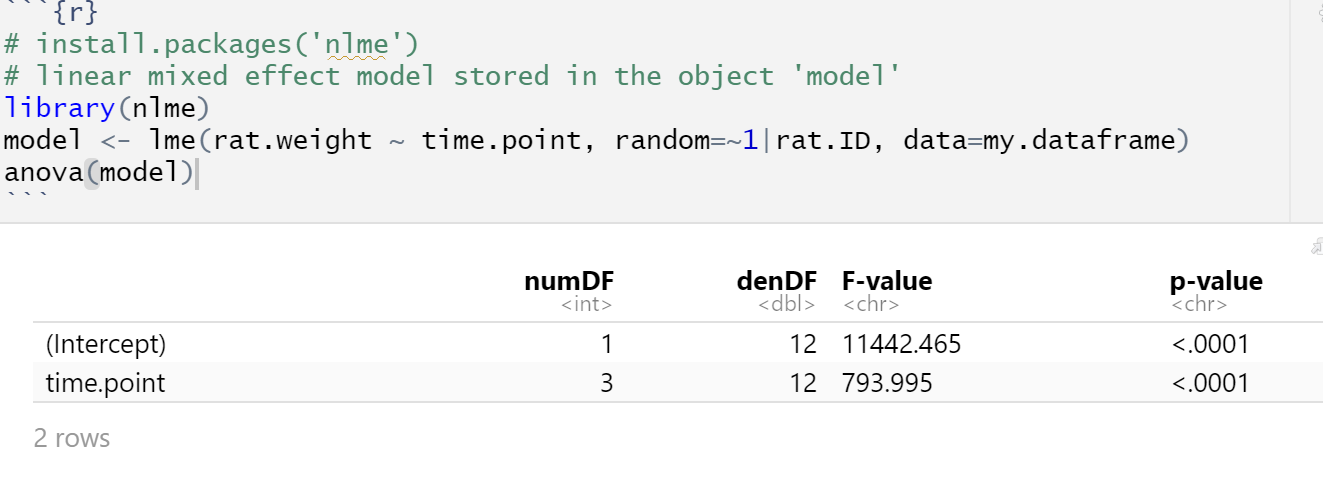
Task: Click the F-value cell 793.995
Action: 888,383
